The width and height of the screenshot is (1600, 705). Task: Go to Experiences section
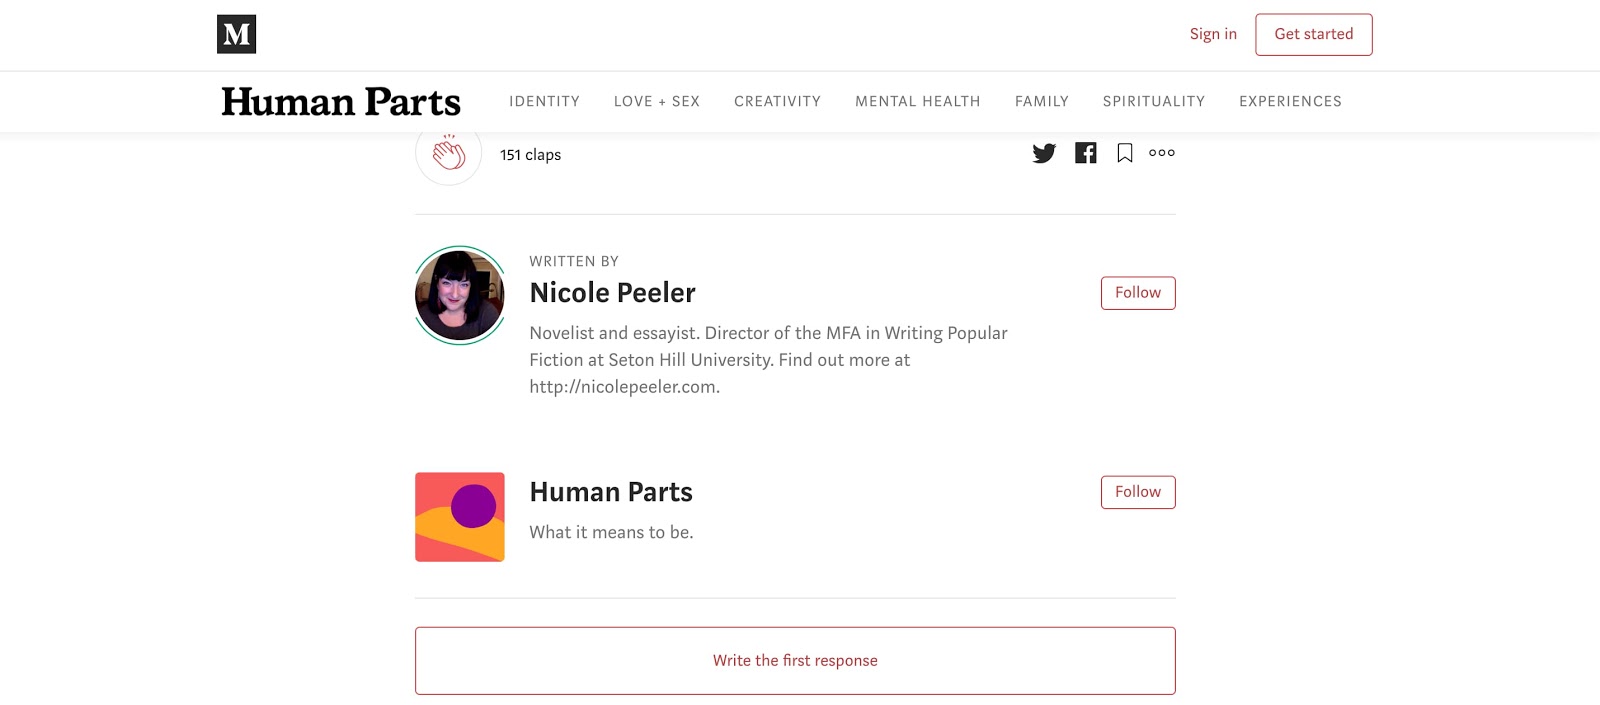1290,101
